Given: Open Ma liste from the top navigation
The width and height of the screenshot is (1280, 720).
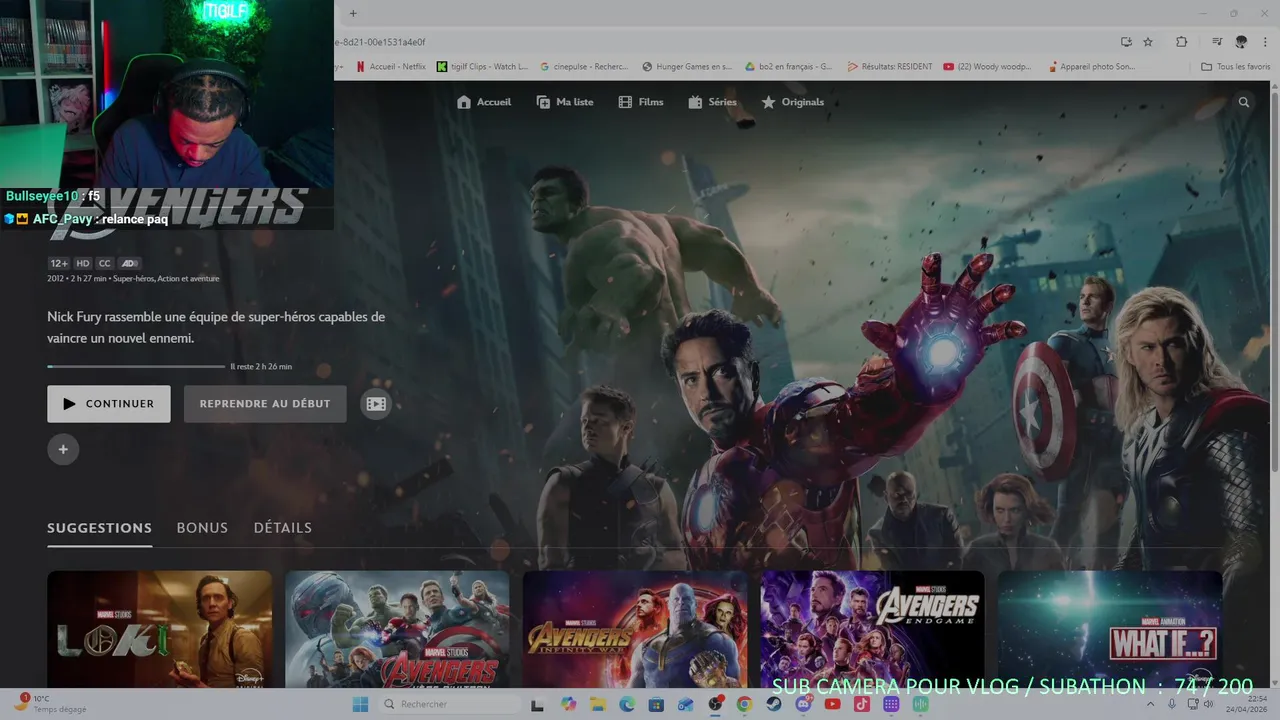Looking at the screenshot, I should 565,102.
